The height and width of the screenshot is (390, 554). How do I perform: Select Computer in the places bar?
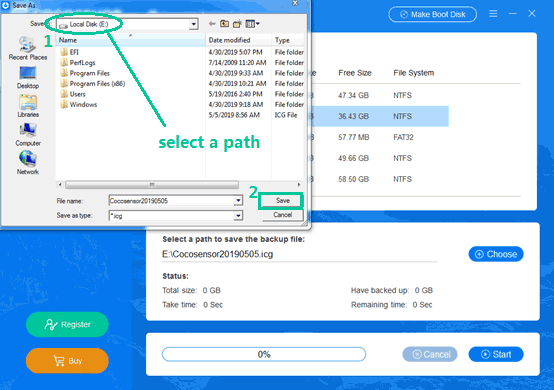click(28, 135)
